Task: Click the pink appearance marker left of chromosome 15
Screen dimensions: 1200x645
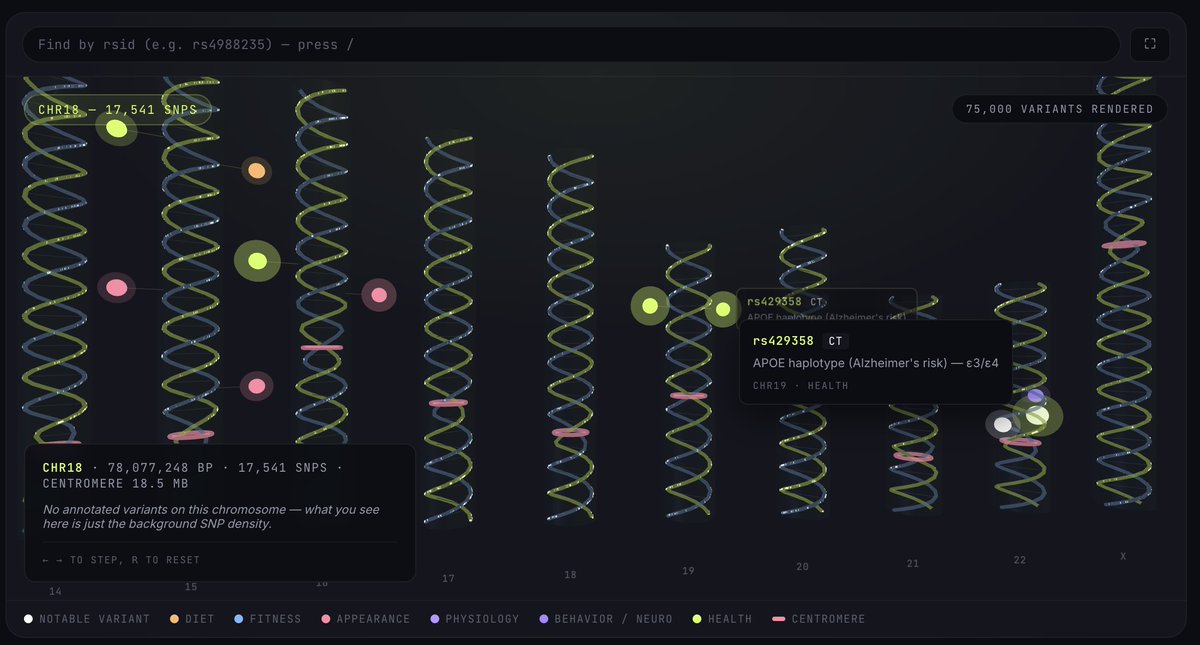Action: (x=116, y=288)
